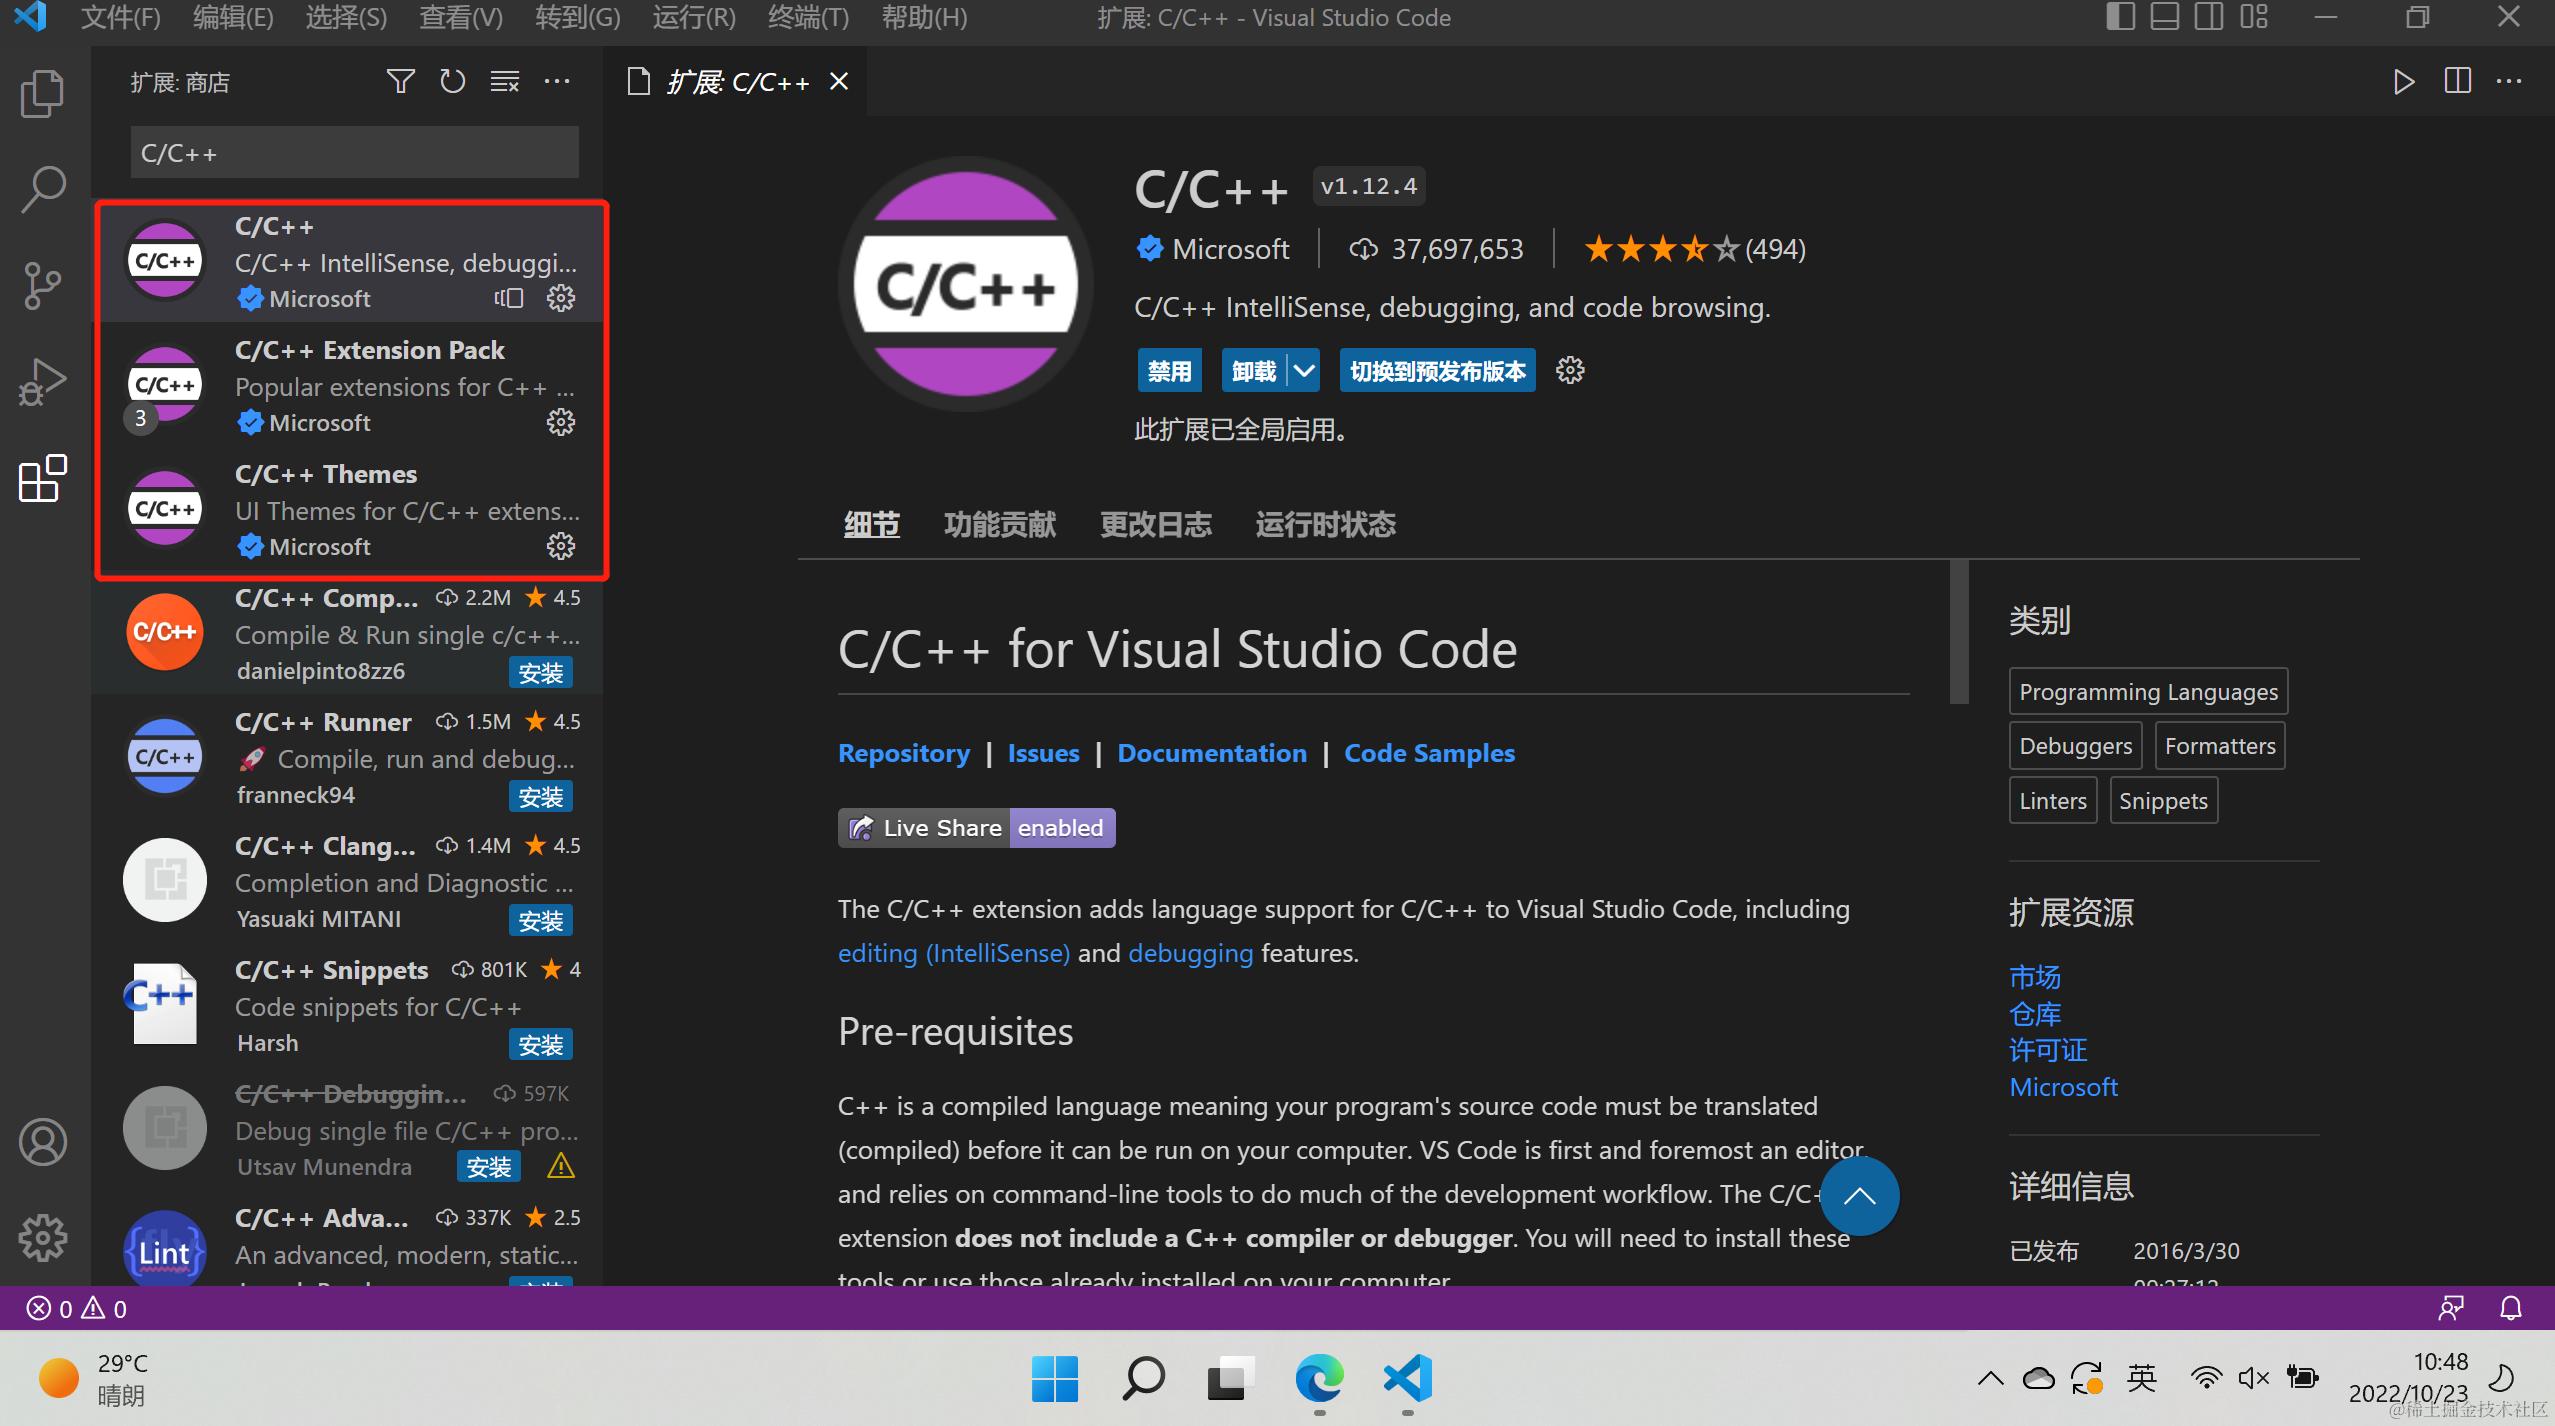Viewport: 2555px width, 1426px height.
Task: Open the Accounts icon in activity bar
Action: (x=42, y=1142)
